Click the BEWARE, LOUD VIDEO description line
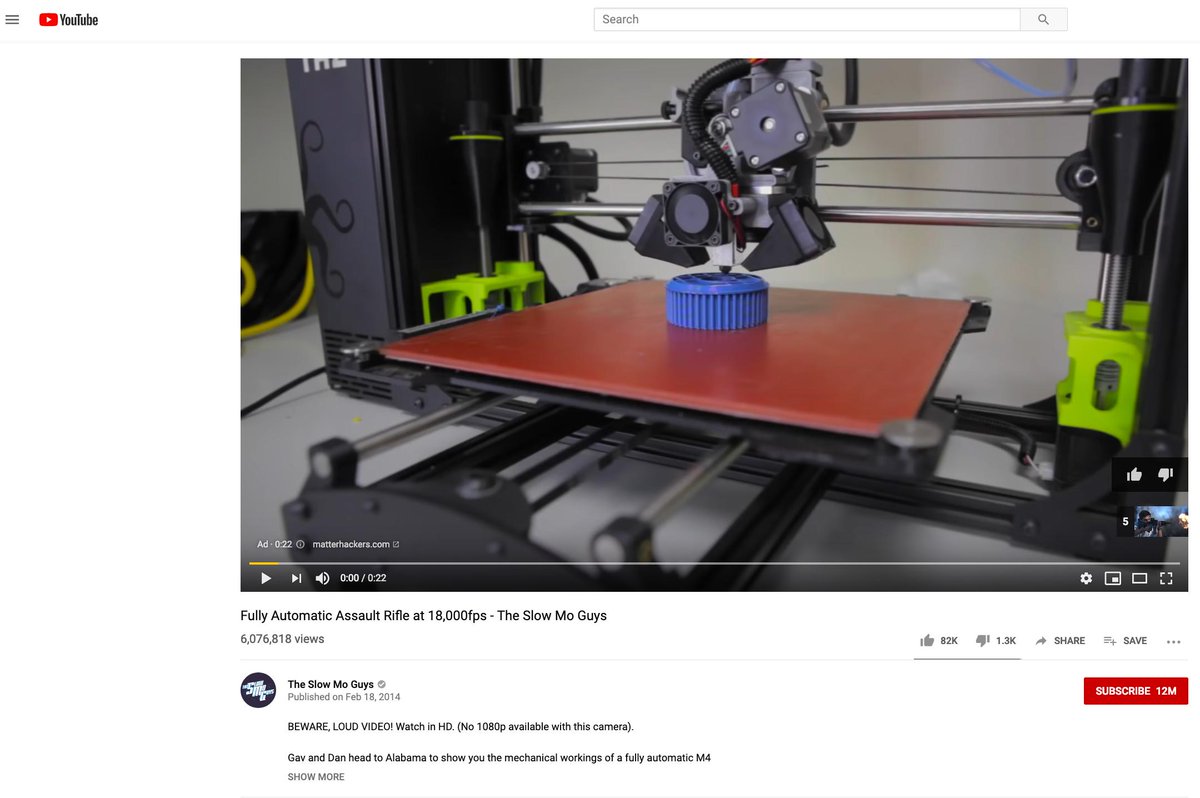This screenshot has width=1200, height=798. (x=460, y=726)
